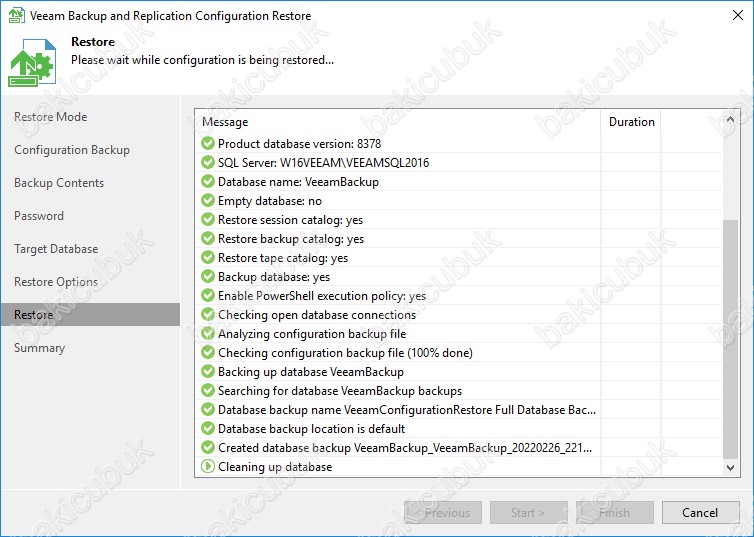Select 'Enable PowerShell execution policy: yes' text
754x537 pixels.
322,296
